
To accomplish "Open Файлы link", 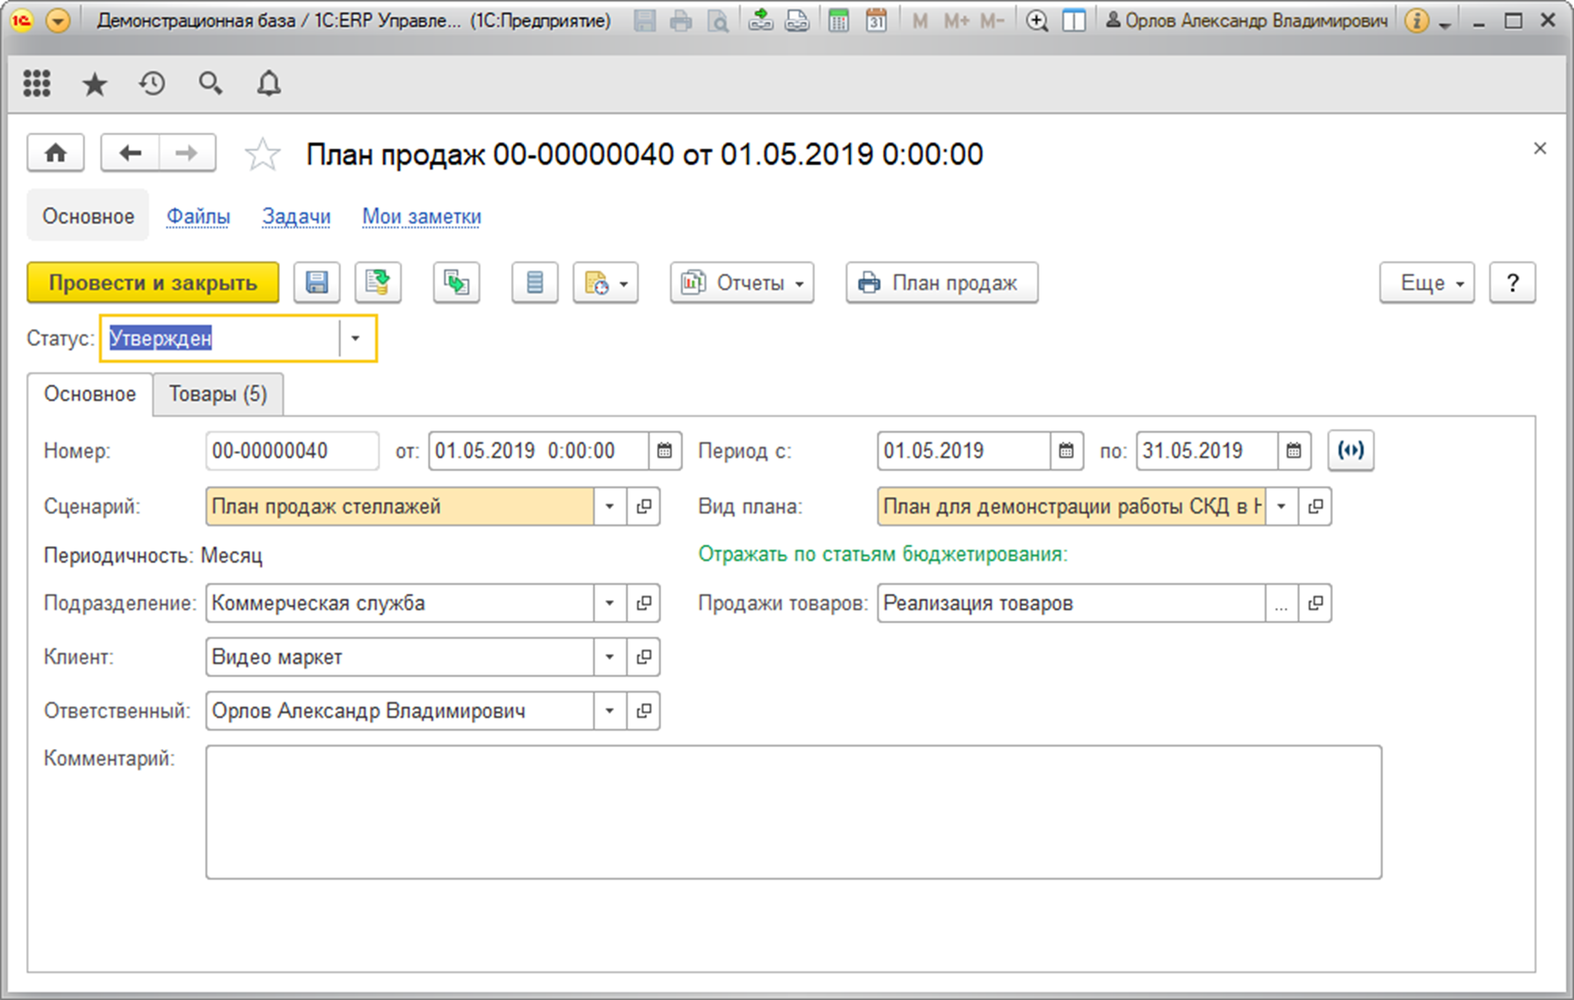I will pyautogui.click(x=198, y=216).
